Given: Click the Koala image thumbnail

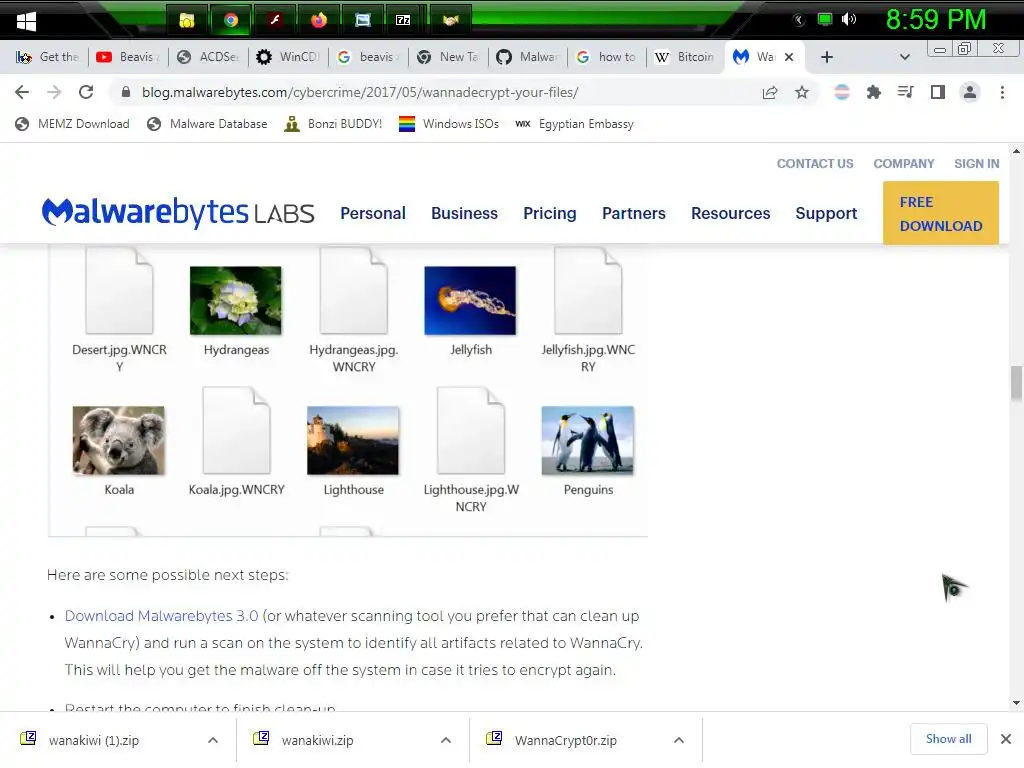Looking at the screenshot, I should click(x=119, y=440).
